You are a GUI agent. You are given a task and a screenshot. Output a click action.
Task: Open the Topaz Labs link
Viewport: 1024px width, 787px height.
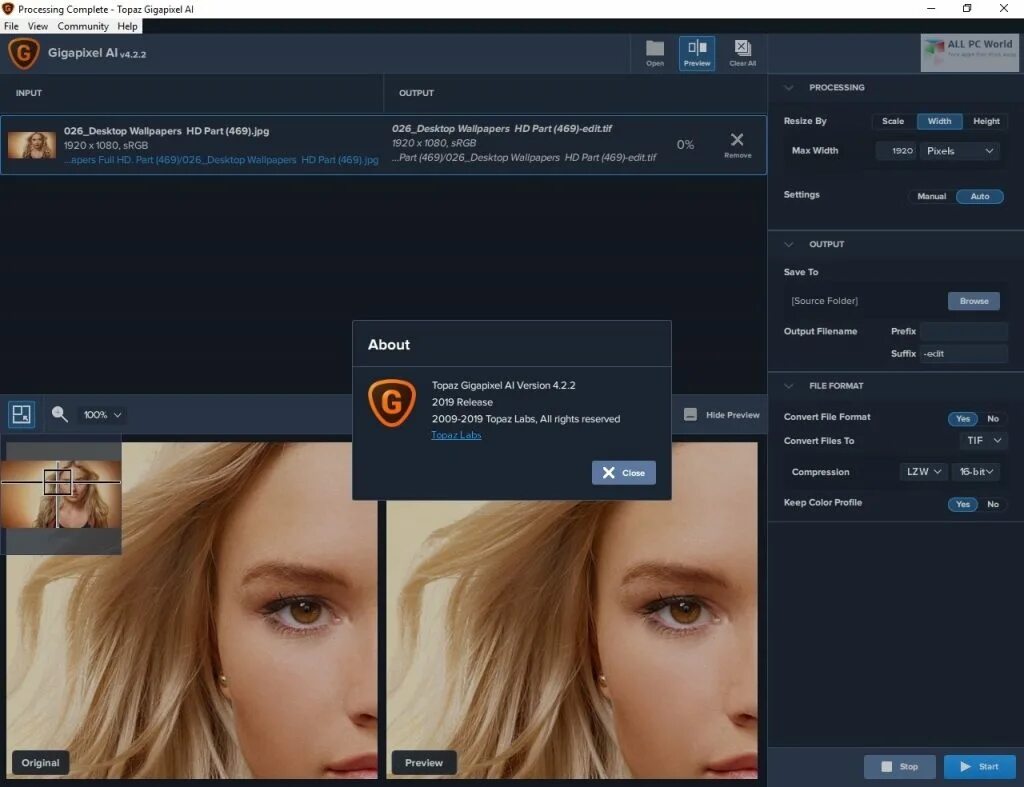[x=456, y=435]
